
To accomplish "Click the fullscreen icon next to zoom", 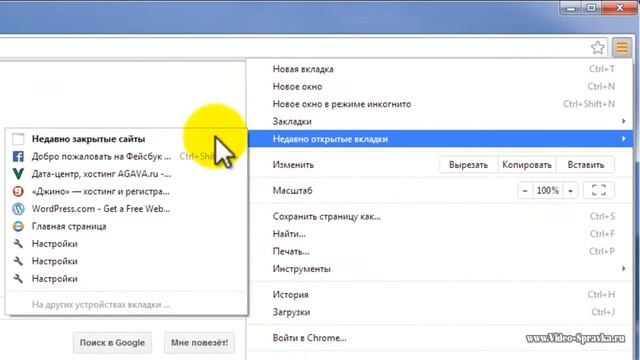I will [x=599, y=190].
